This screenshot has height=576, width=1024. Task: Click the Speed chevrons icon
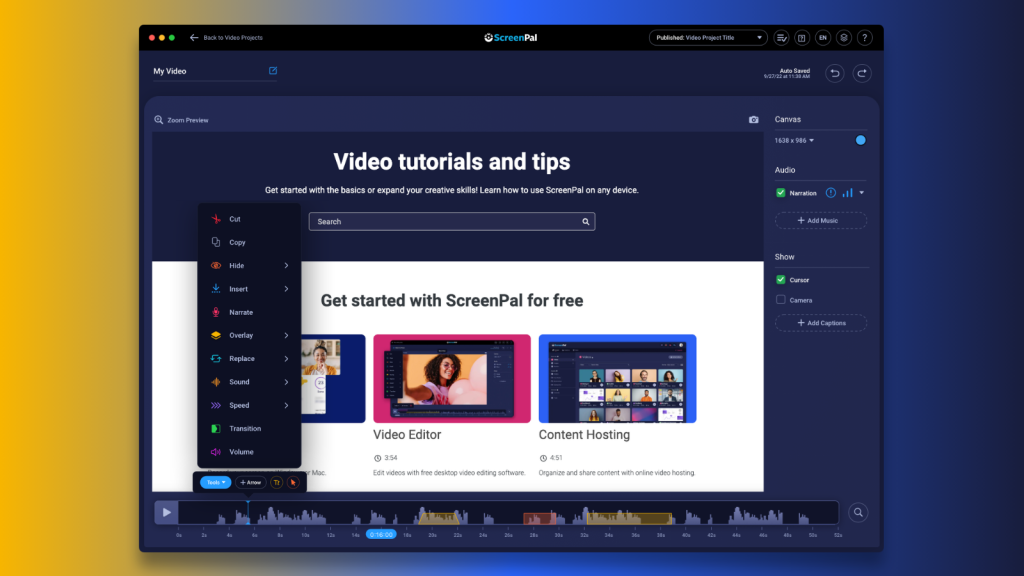click(x=216, y=406)
